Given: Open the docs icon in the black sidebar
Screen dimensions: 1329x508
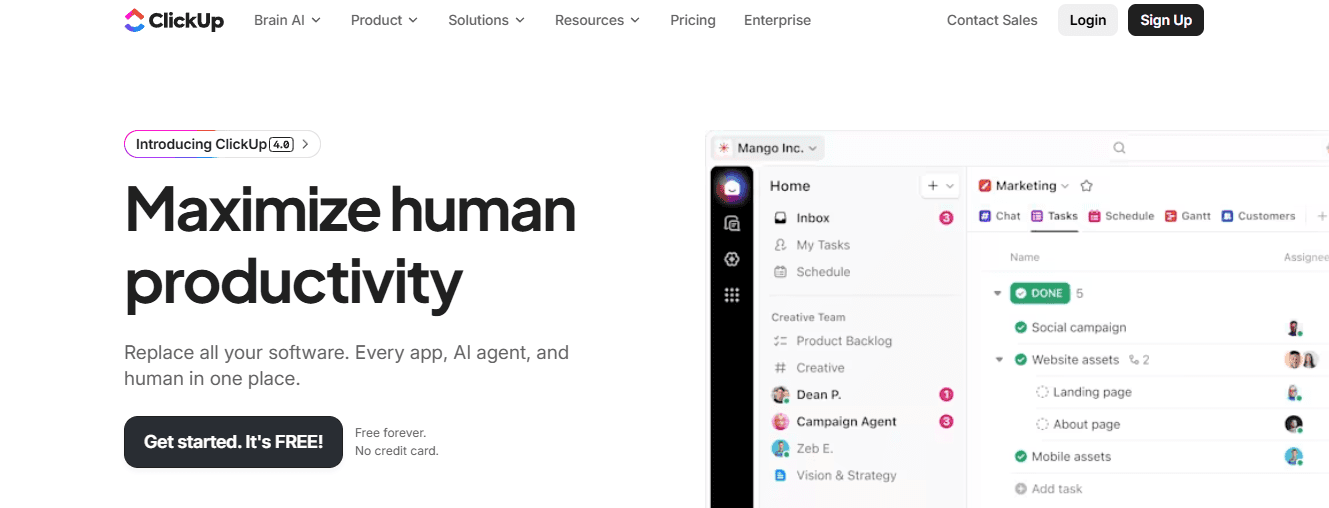Looking at the screenshot, I should click(x=732, y=224).
